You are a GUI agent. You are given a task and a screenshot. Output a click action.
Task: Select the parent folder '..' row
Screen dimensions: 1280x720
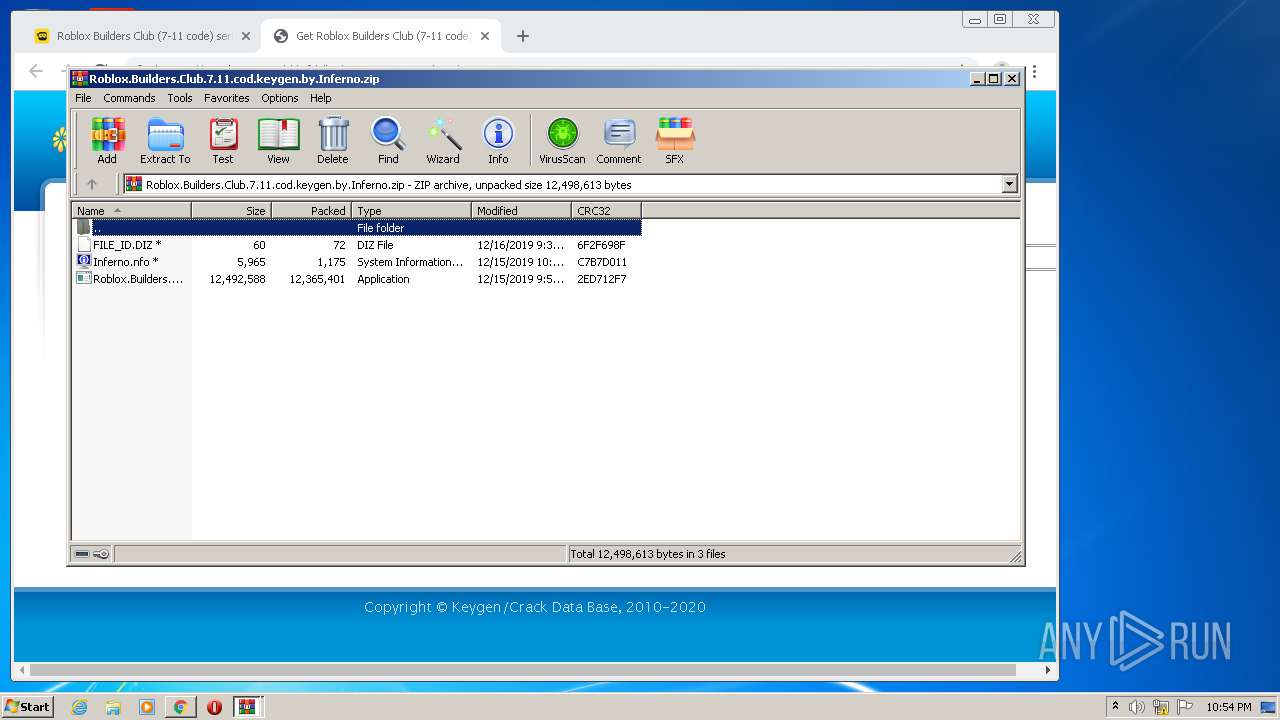[357, 227]
